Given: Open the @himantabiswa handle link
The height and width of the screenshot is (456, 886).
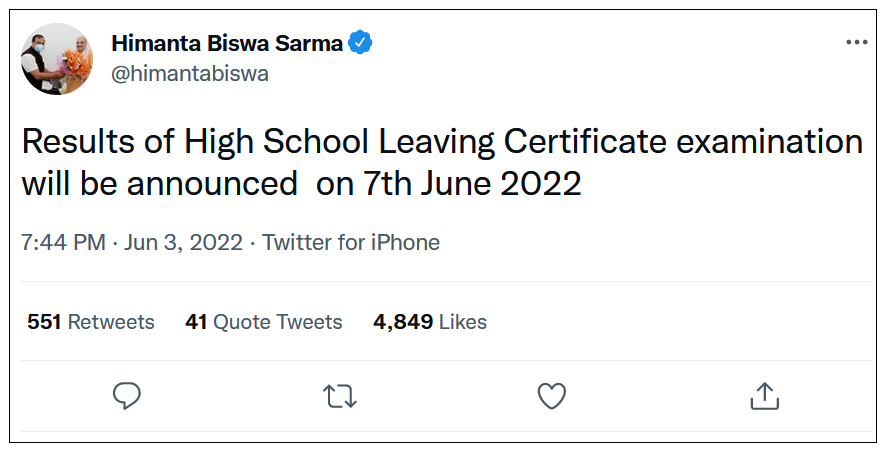Looking at the screenshot, I should 190,74.
